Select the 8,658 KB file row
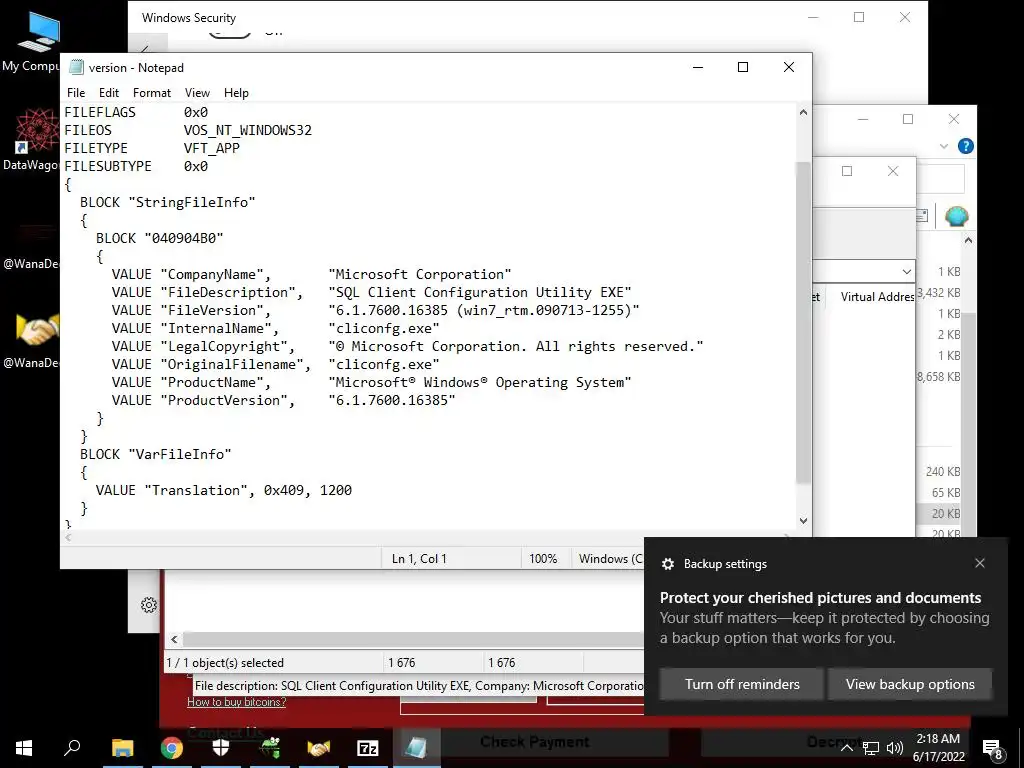1024x768 pixels. click(938, 376)
